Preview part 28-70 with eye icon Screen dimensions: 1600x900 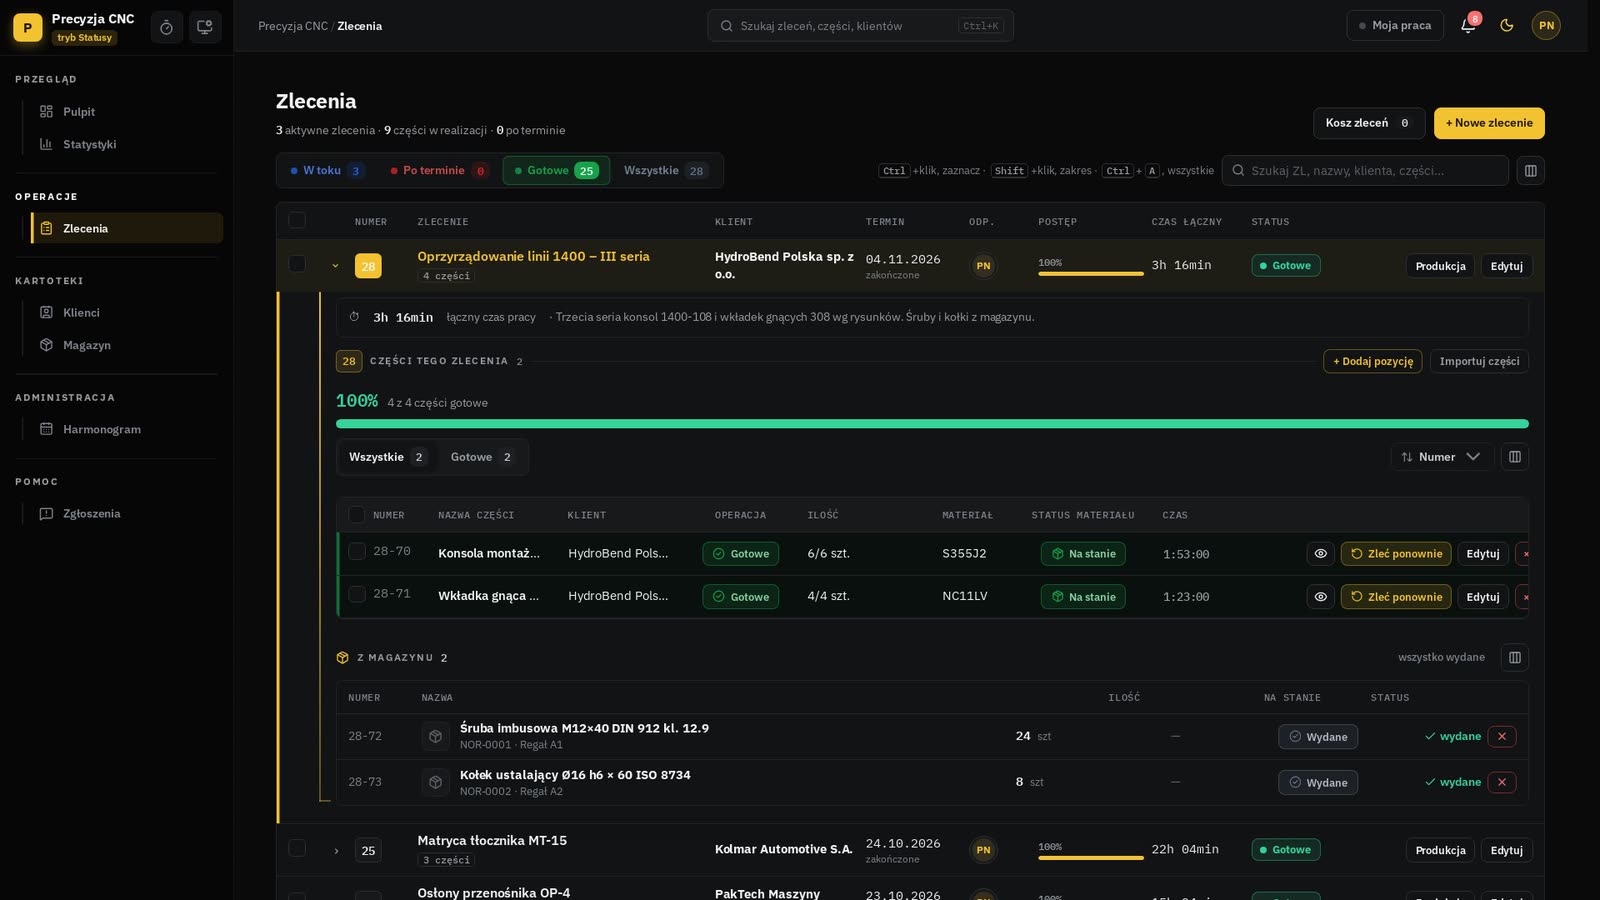[x=1321, y=554]
